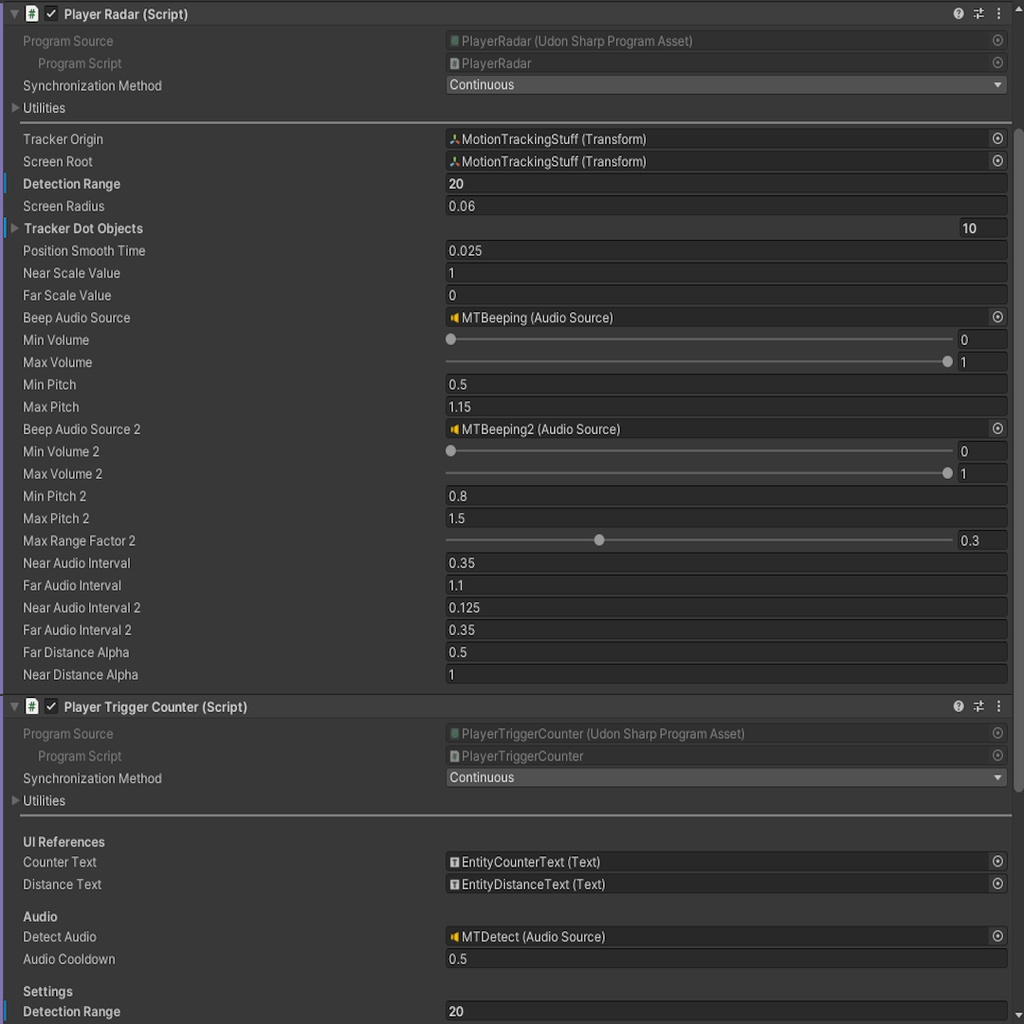Screen dimensions: 1024x1024
Task: Click object picker for Tracker Origin
Action: 997,139
